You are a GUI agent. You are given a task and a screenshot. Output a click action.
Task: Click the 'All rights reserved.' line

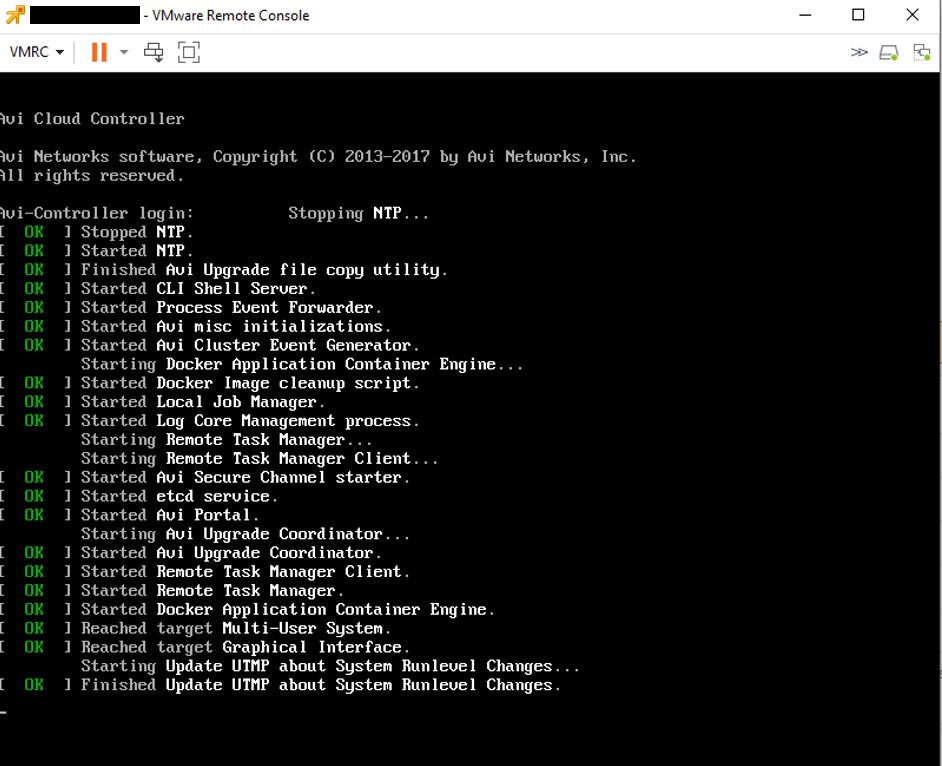[x=91, y=175]
